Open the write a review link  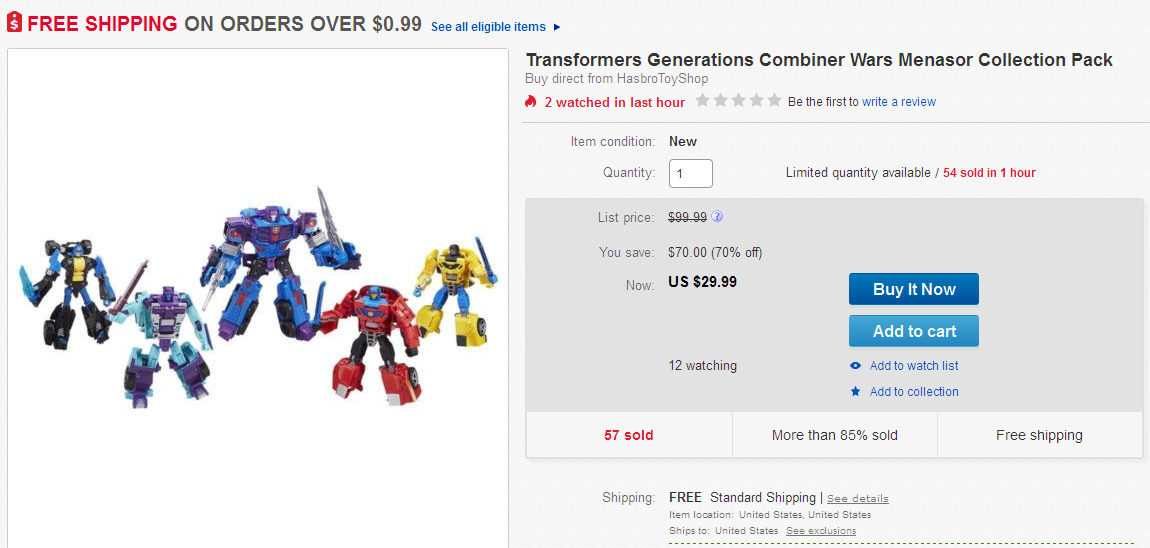click(x=899, y=102)
